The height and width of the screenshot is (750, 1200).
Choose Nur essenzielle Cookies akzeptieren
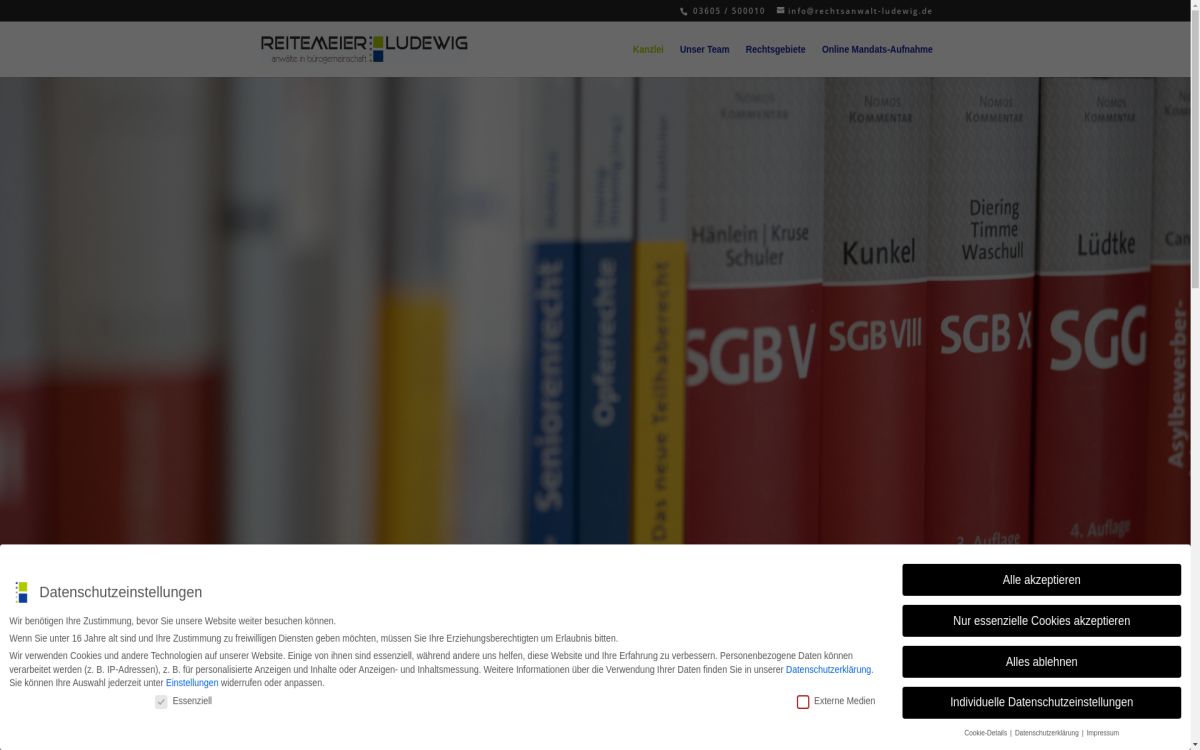(1041, 621)
